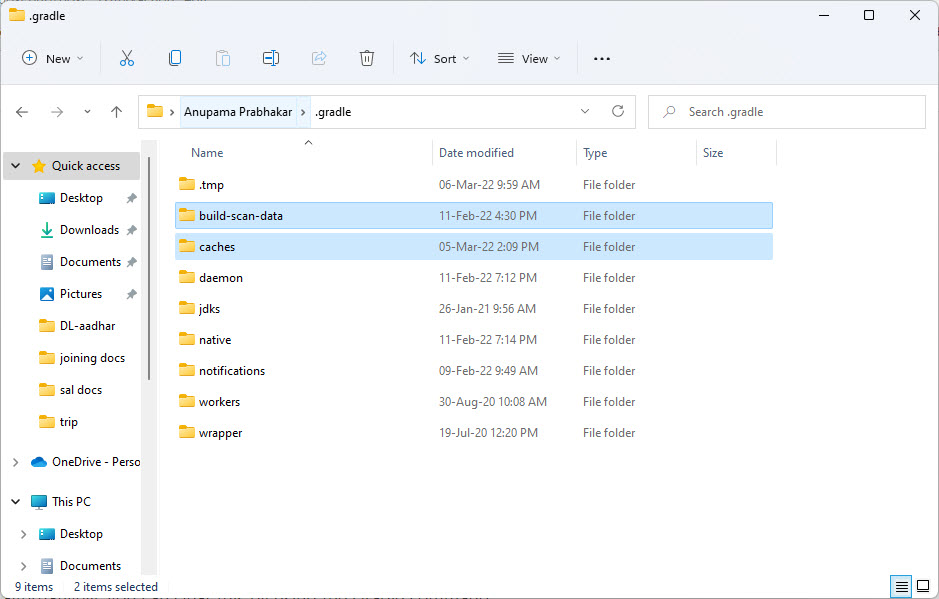The height and width of the screenshot is (599, 939).
Task: Collapse the This PC node
Action: [x=16, y=502]
